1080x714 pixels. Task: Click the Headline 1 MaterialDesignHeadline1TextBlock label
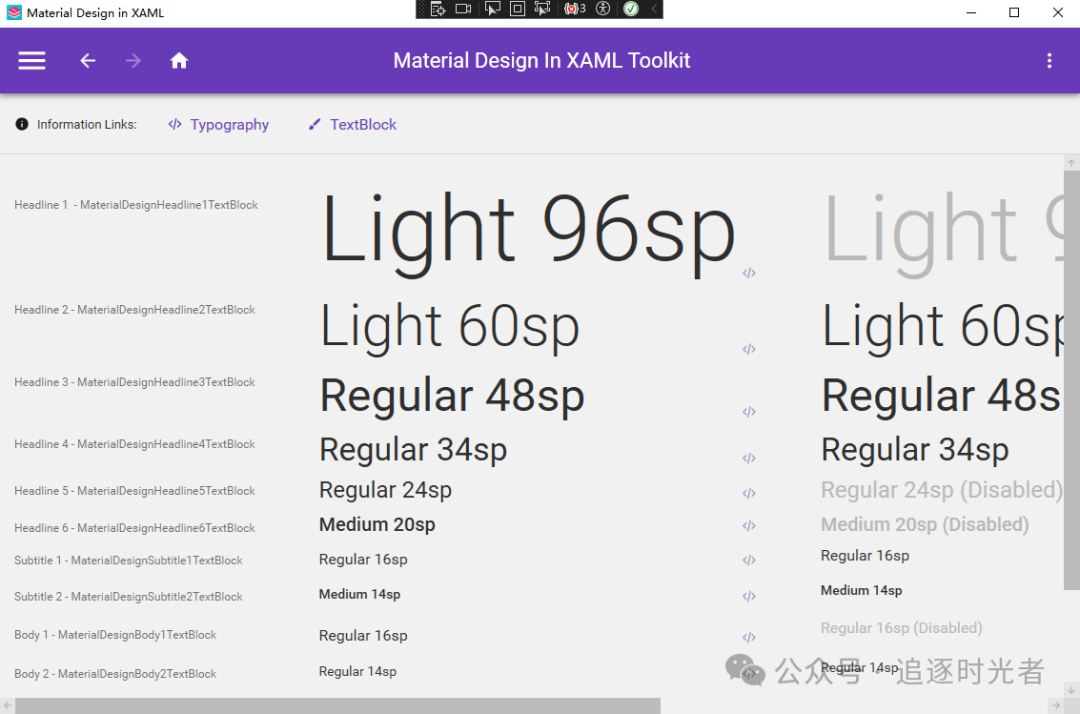[135, 204]
